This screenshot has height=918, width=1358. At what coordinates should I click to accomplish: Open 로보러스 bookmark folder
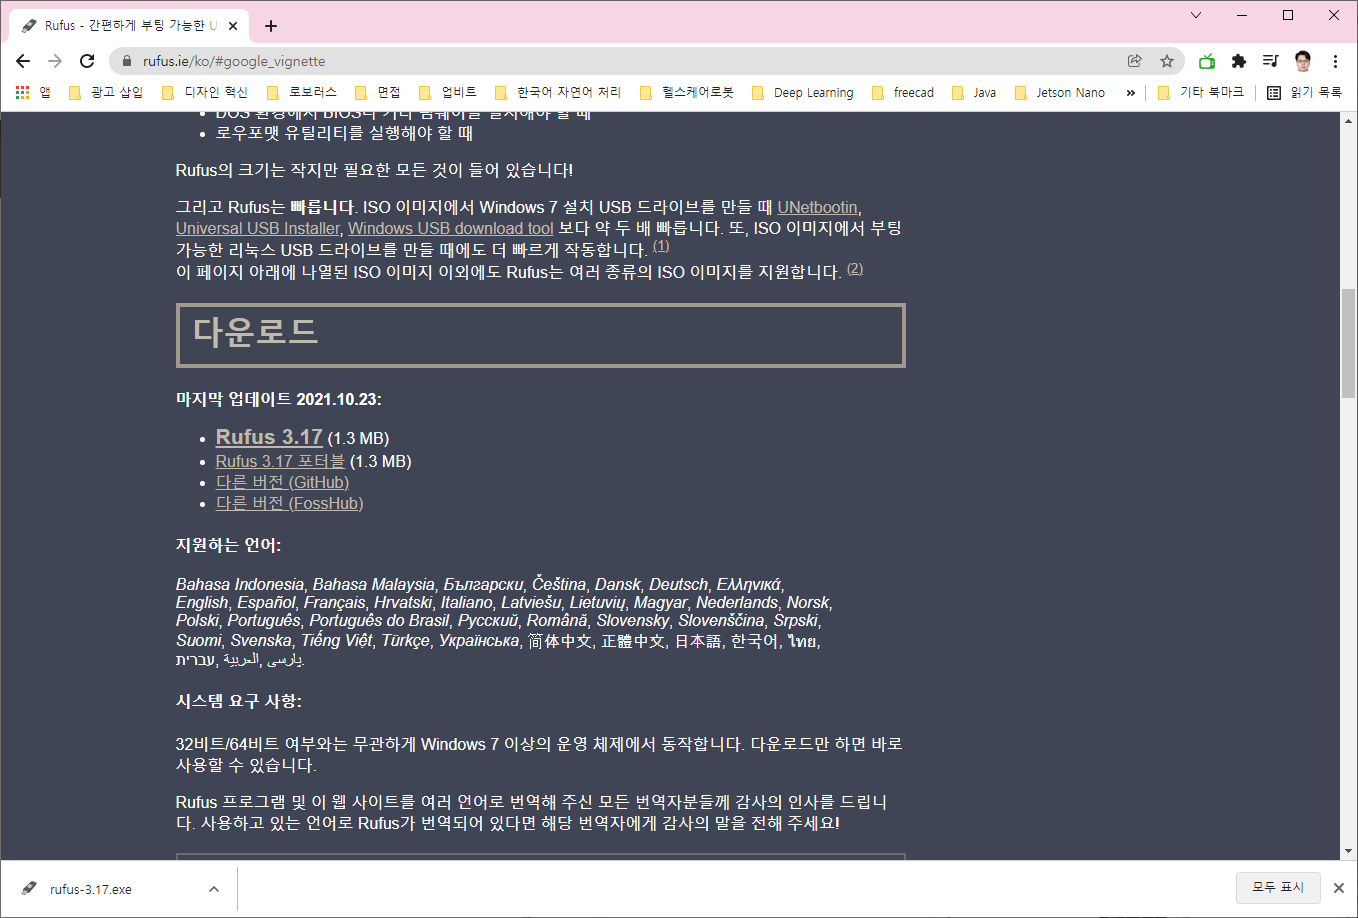coord(302,92)
